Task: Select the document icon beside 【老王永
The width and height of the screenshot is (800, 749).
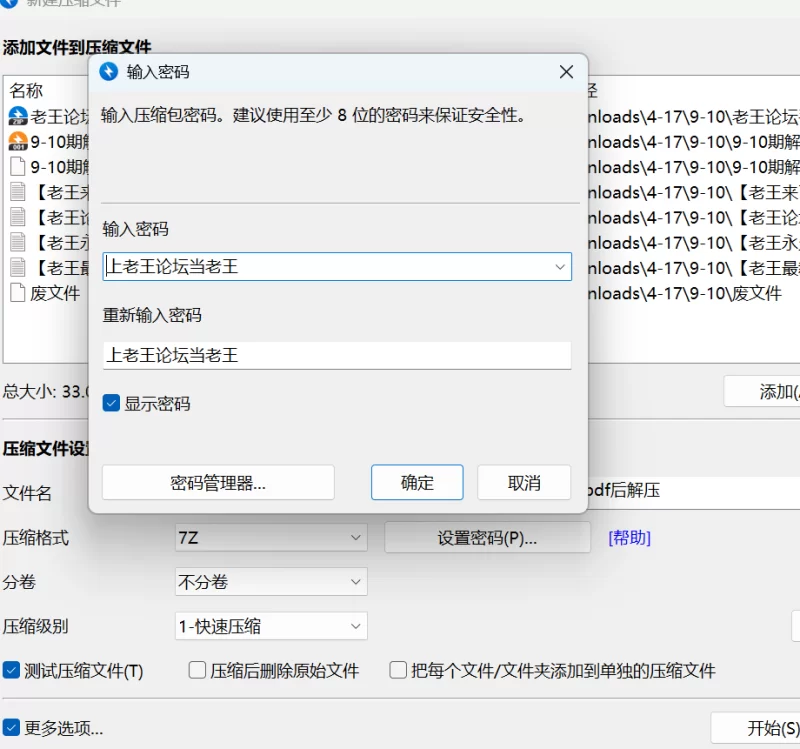Action: pos(18,242)
